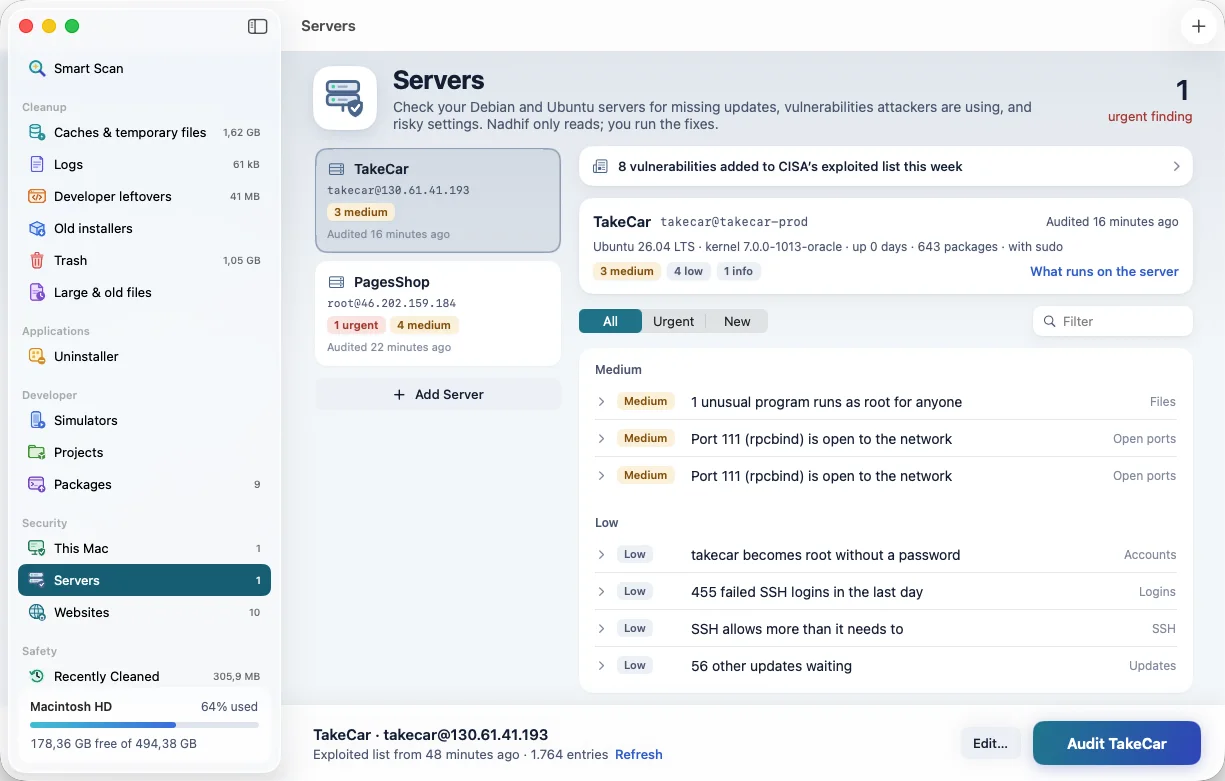Click Recently Cleaned clock icon
The width and height of the screenshot is (1225, 781).
pos(37,676)
